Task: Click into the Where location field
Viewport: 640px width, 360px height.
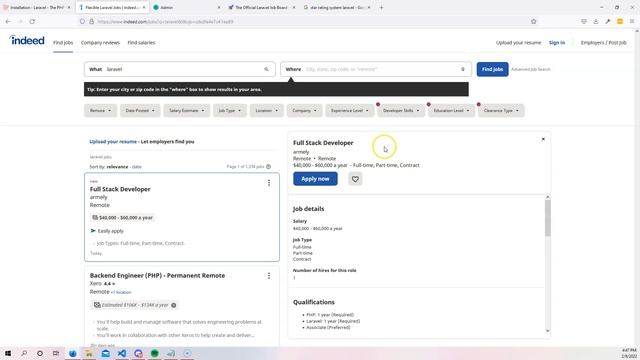Action: [376, 69]
